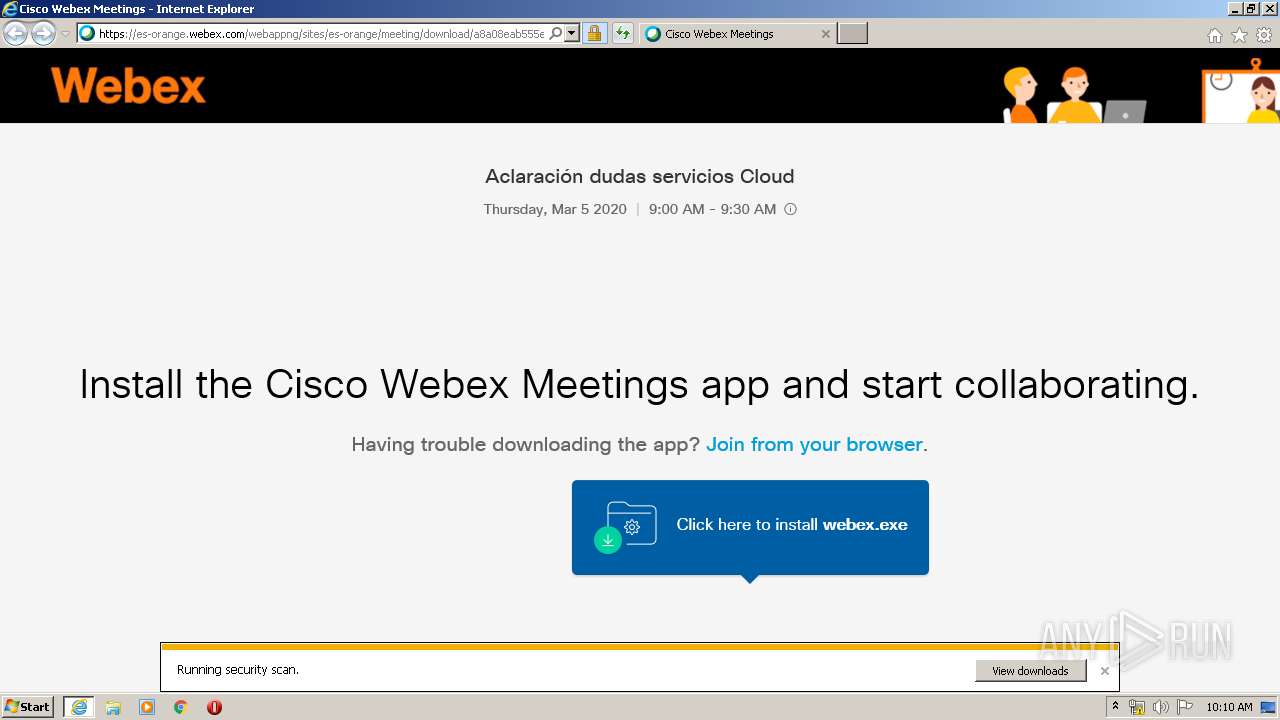Click the install heading text

[639, 385]
